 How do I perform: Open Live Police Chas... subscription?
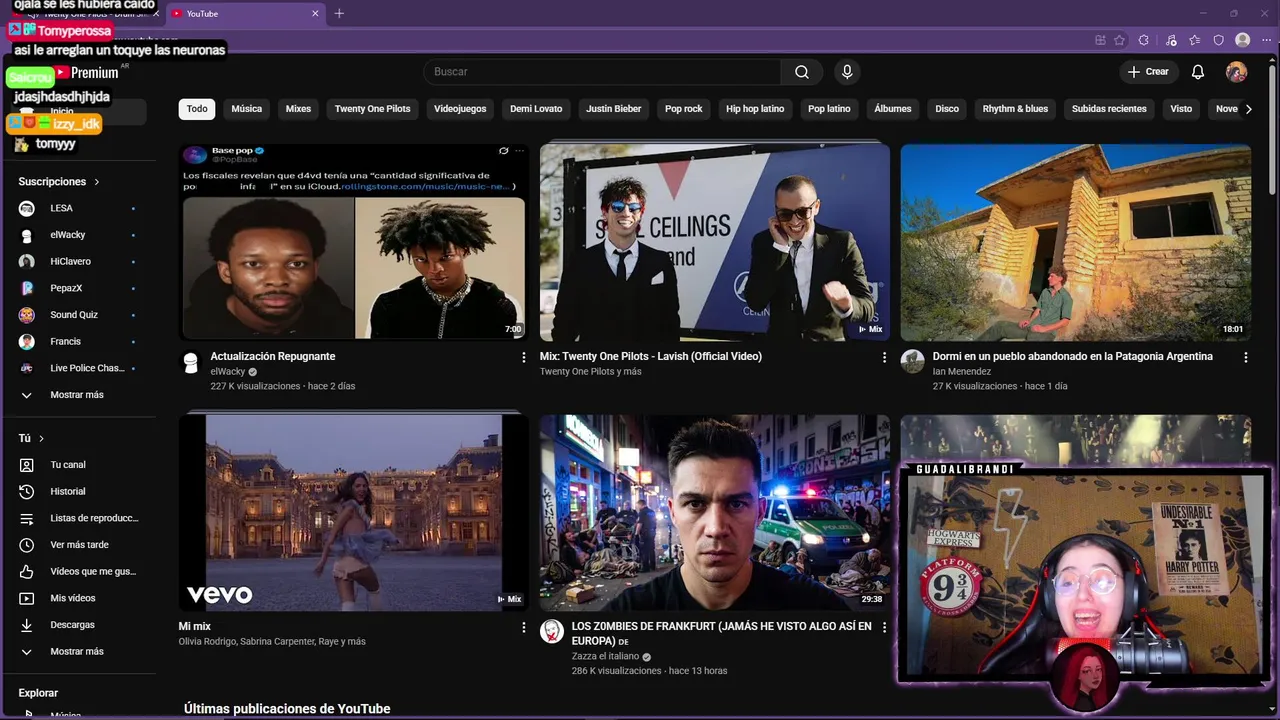pyautogui.click(x=78, y=368)
